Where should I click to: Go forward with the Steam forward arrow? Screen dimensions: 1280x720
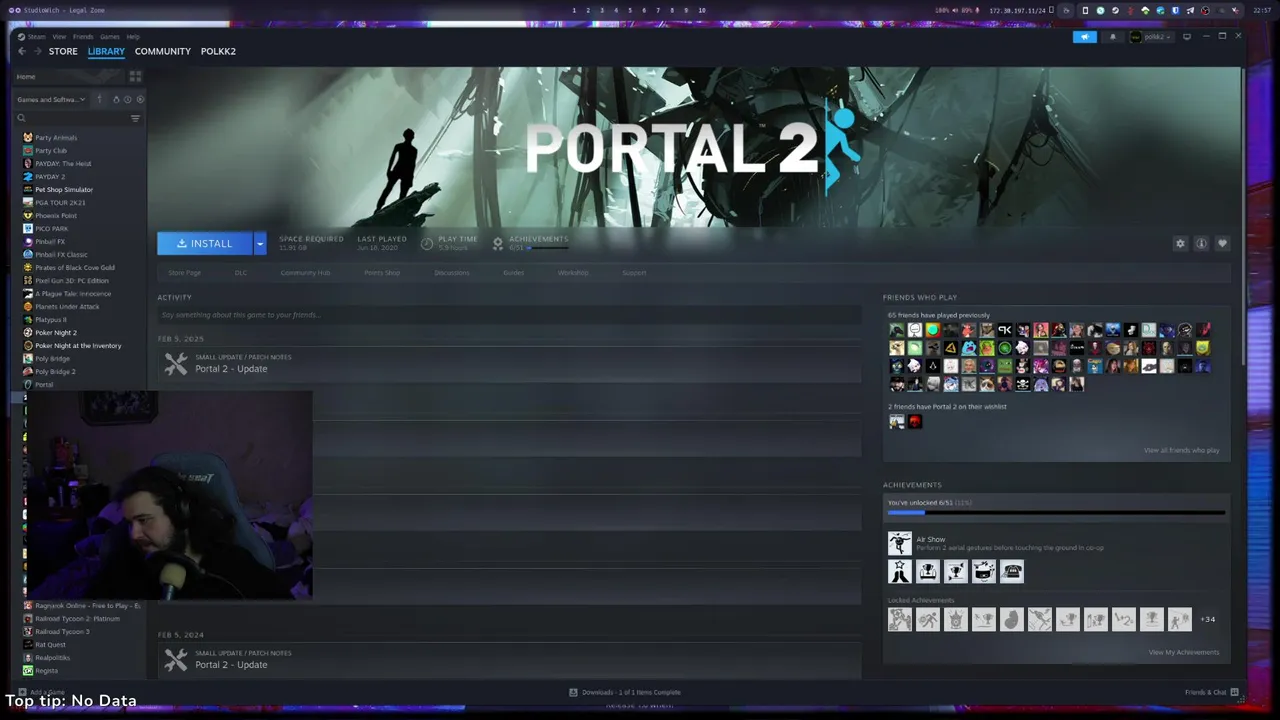pyautogui.click(x=38, y=51)
